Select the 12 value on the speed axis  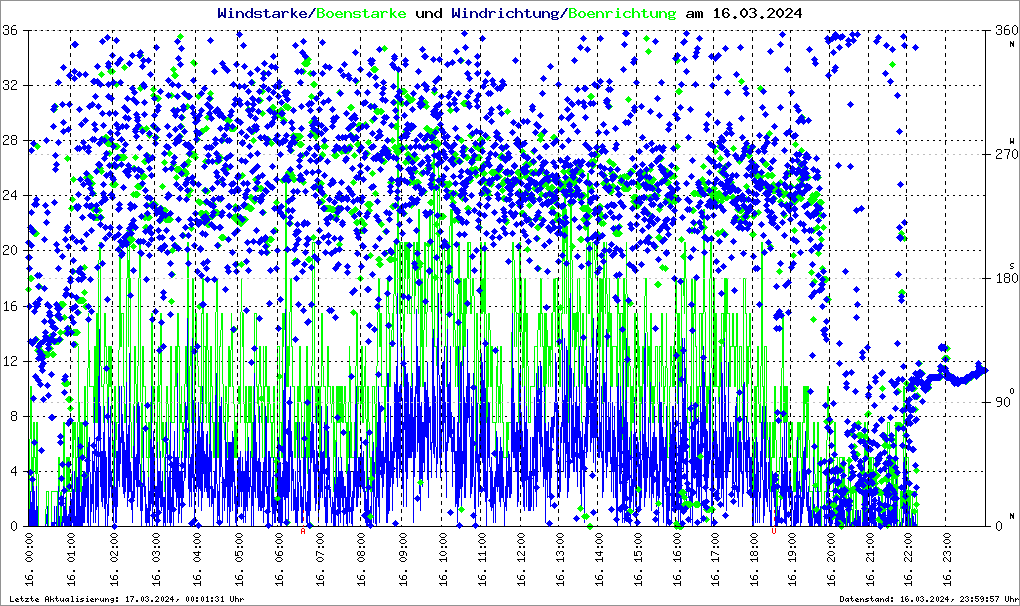point(10,361)
